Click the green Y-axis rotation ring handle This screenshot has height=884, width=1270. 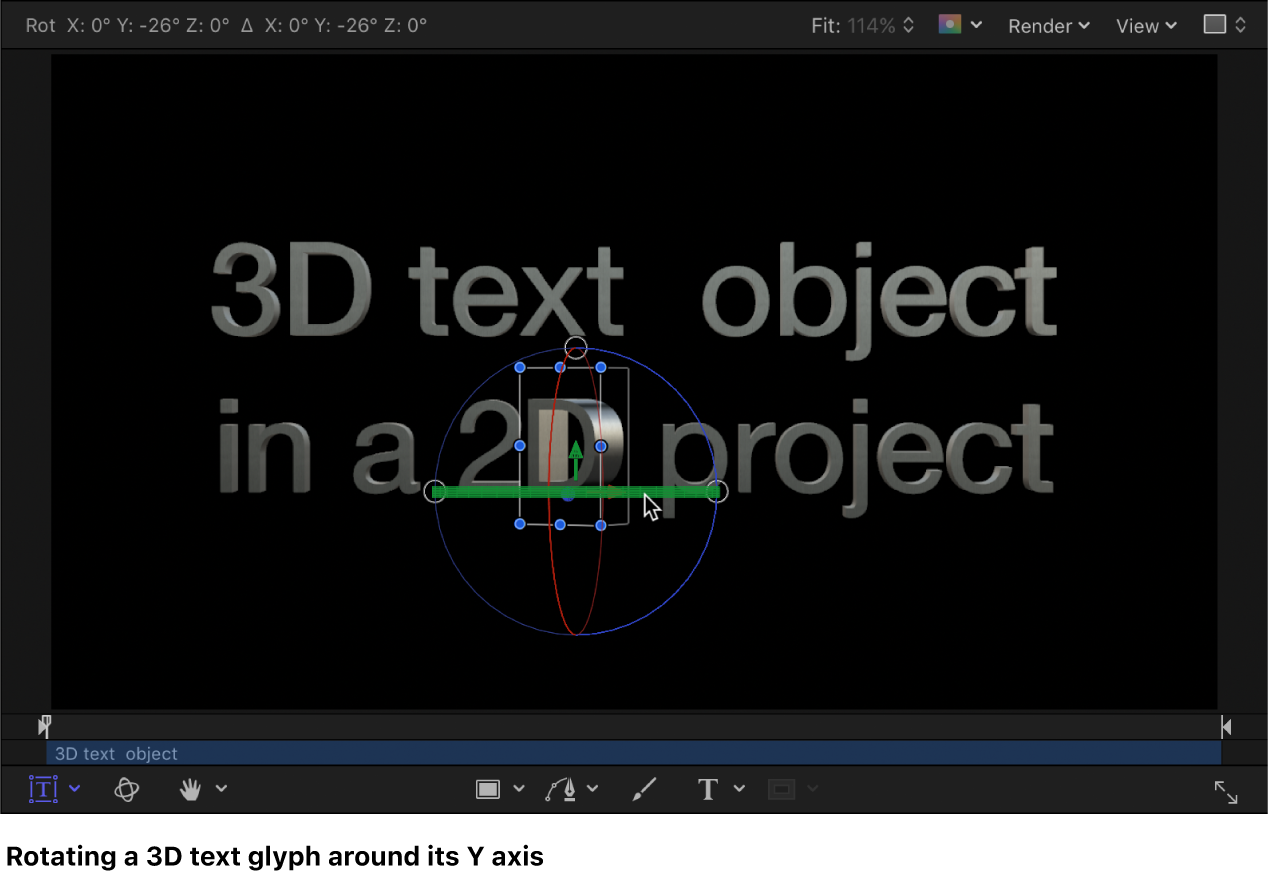coord(716,491)
